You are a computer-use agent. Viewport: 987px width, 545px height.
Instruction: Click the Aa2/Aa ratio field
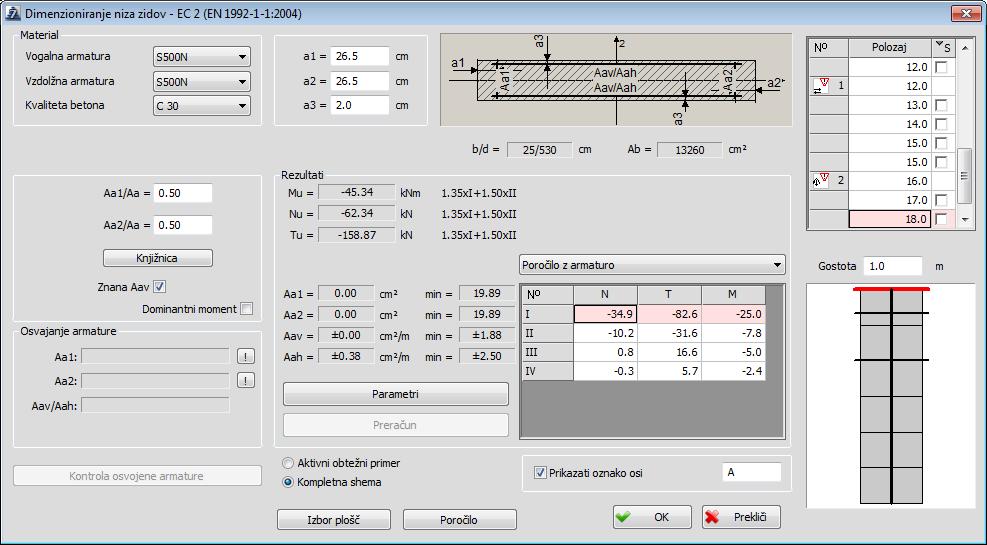(183, 225)
